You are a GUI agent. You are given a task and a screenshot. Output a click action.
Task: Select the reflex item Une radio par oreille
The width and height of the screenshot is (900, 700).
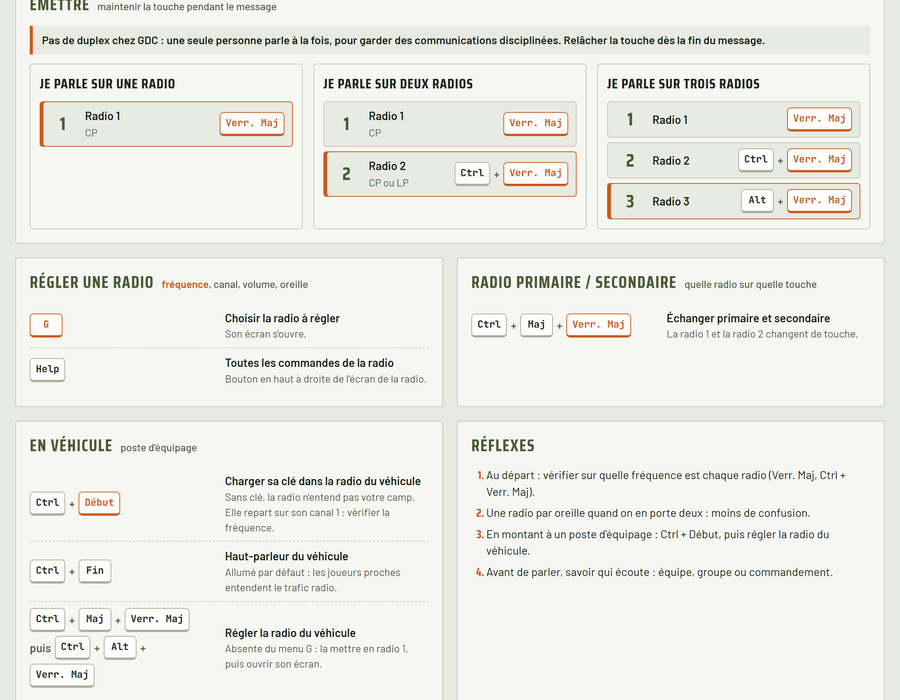(x=647, y=513)
